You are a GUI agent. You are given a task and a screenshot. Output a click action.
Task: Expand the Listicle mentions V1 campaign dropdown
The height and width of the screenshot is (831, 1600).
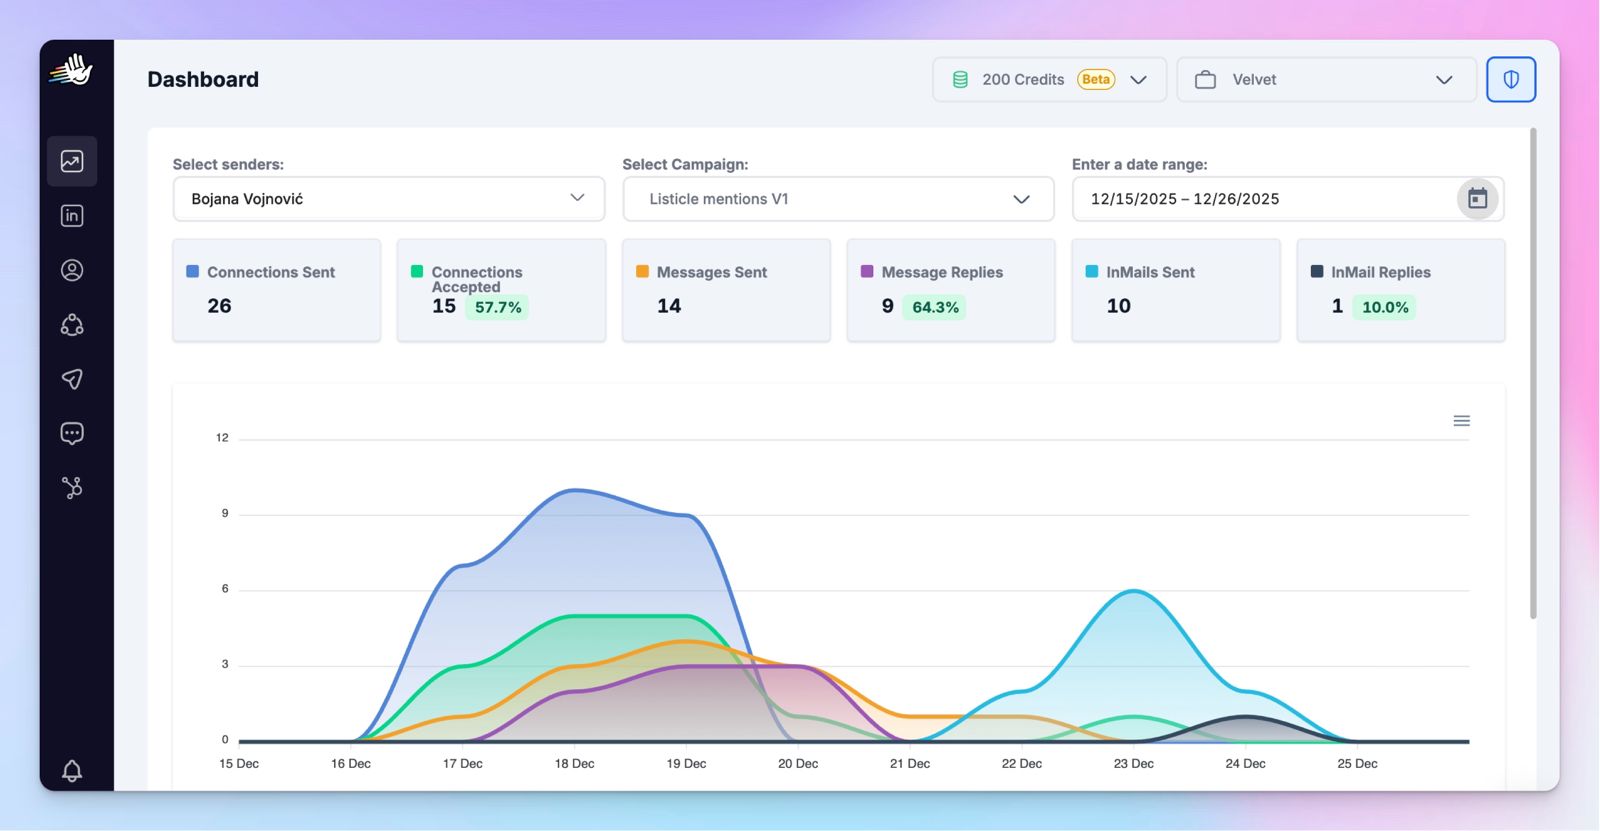838,199
